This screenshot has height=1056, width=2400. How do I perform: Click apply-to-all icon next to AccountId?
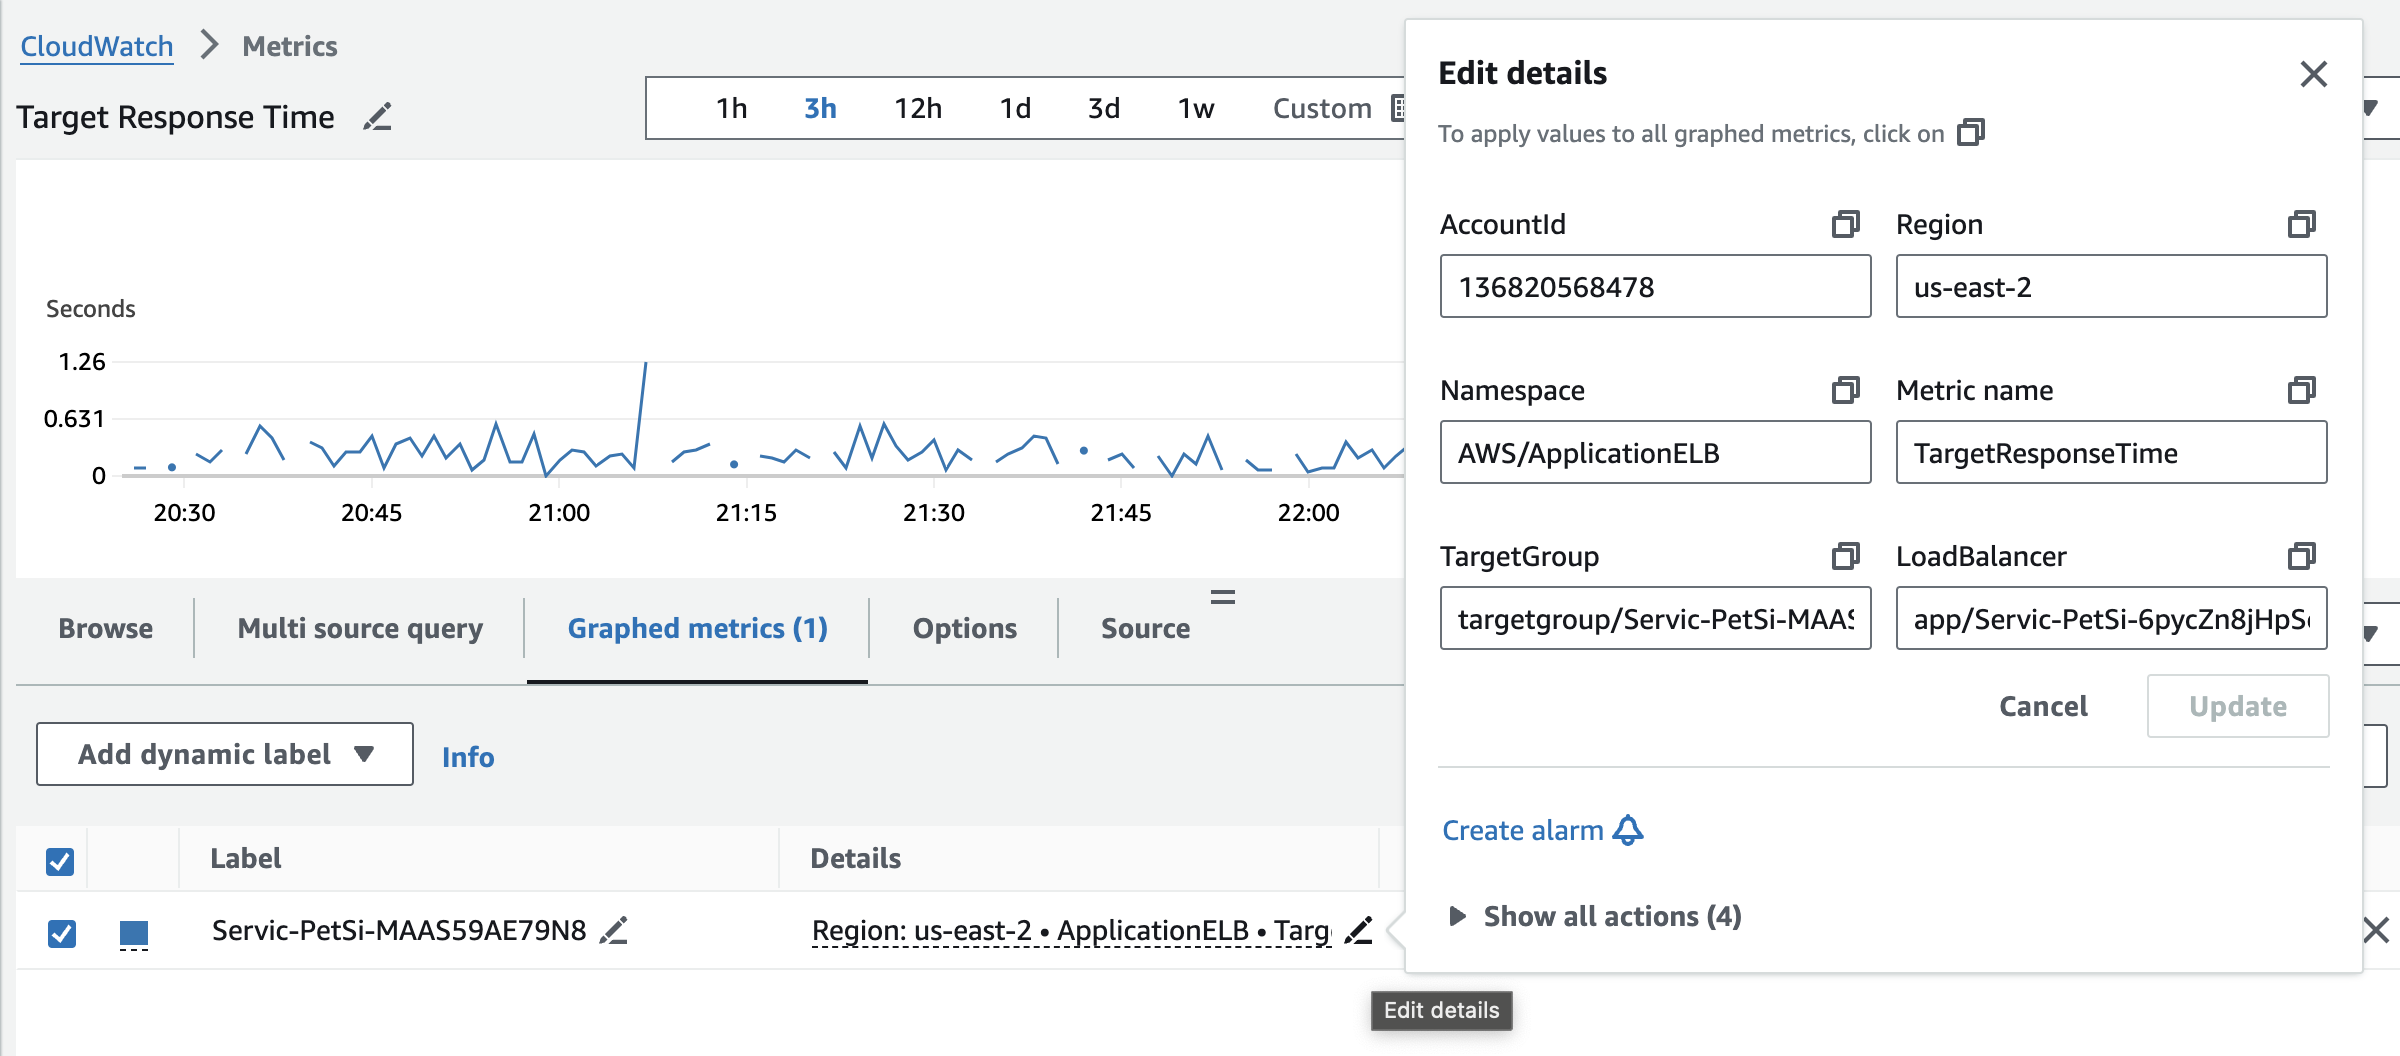[x=1845, y=224]
